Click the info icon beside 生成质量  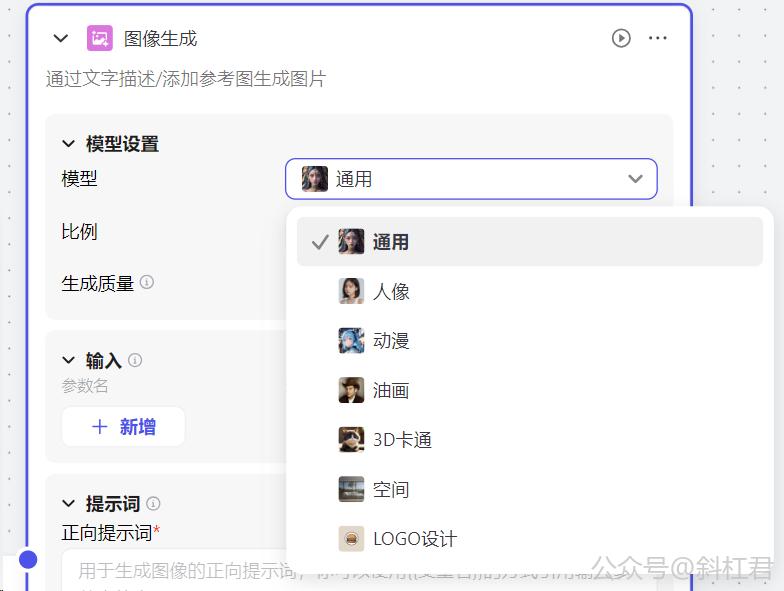[x=146, y=282]
